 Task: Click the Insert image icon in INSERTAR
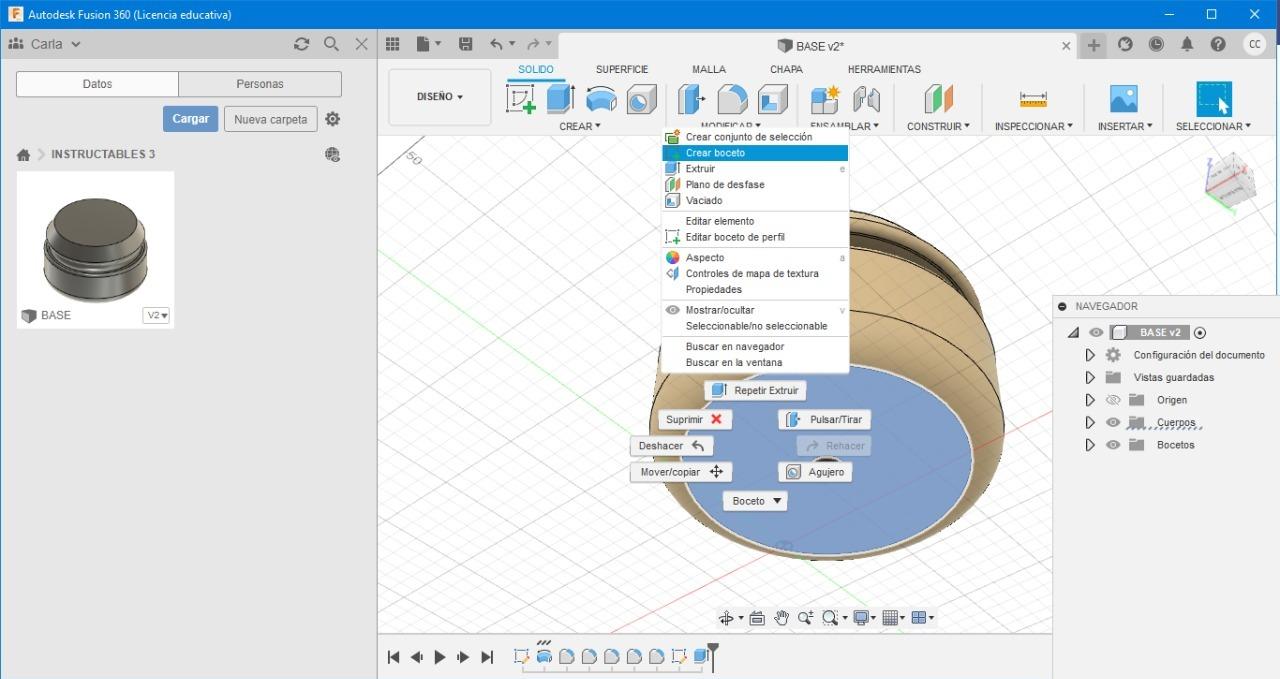coord(1124,99)
